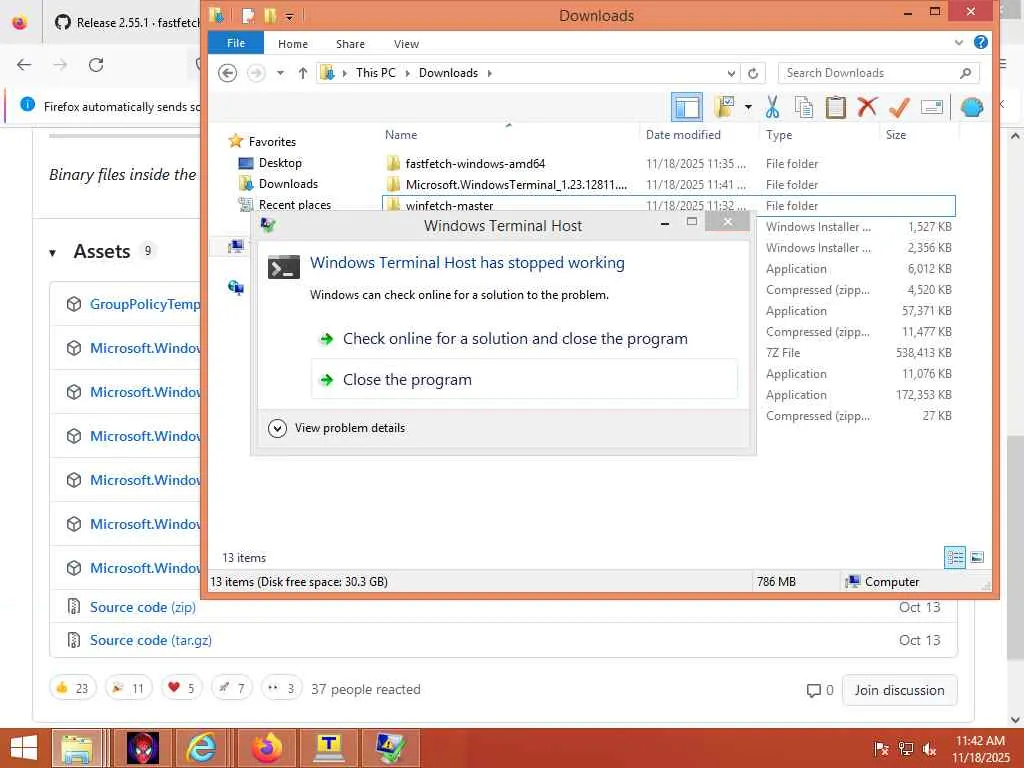Select Desktop in Favorites sidebar
This screenshot has height=768, width=1024.
click(x=280, y=163)
